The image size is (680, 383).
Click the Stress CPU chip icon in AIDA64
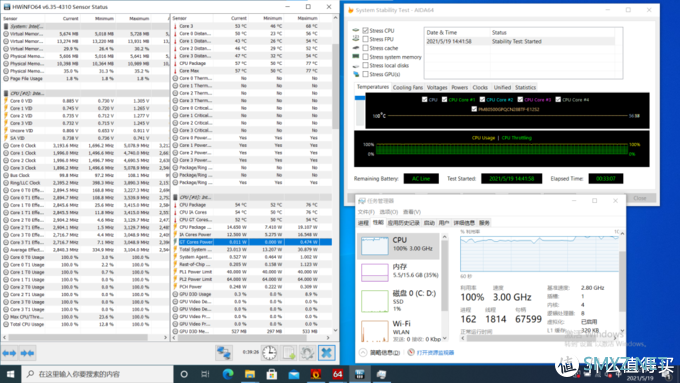tap(356, 30)
